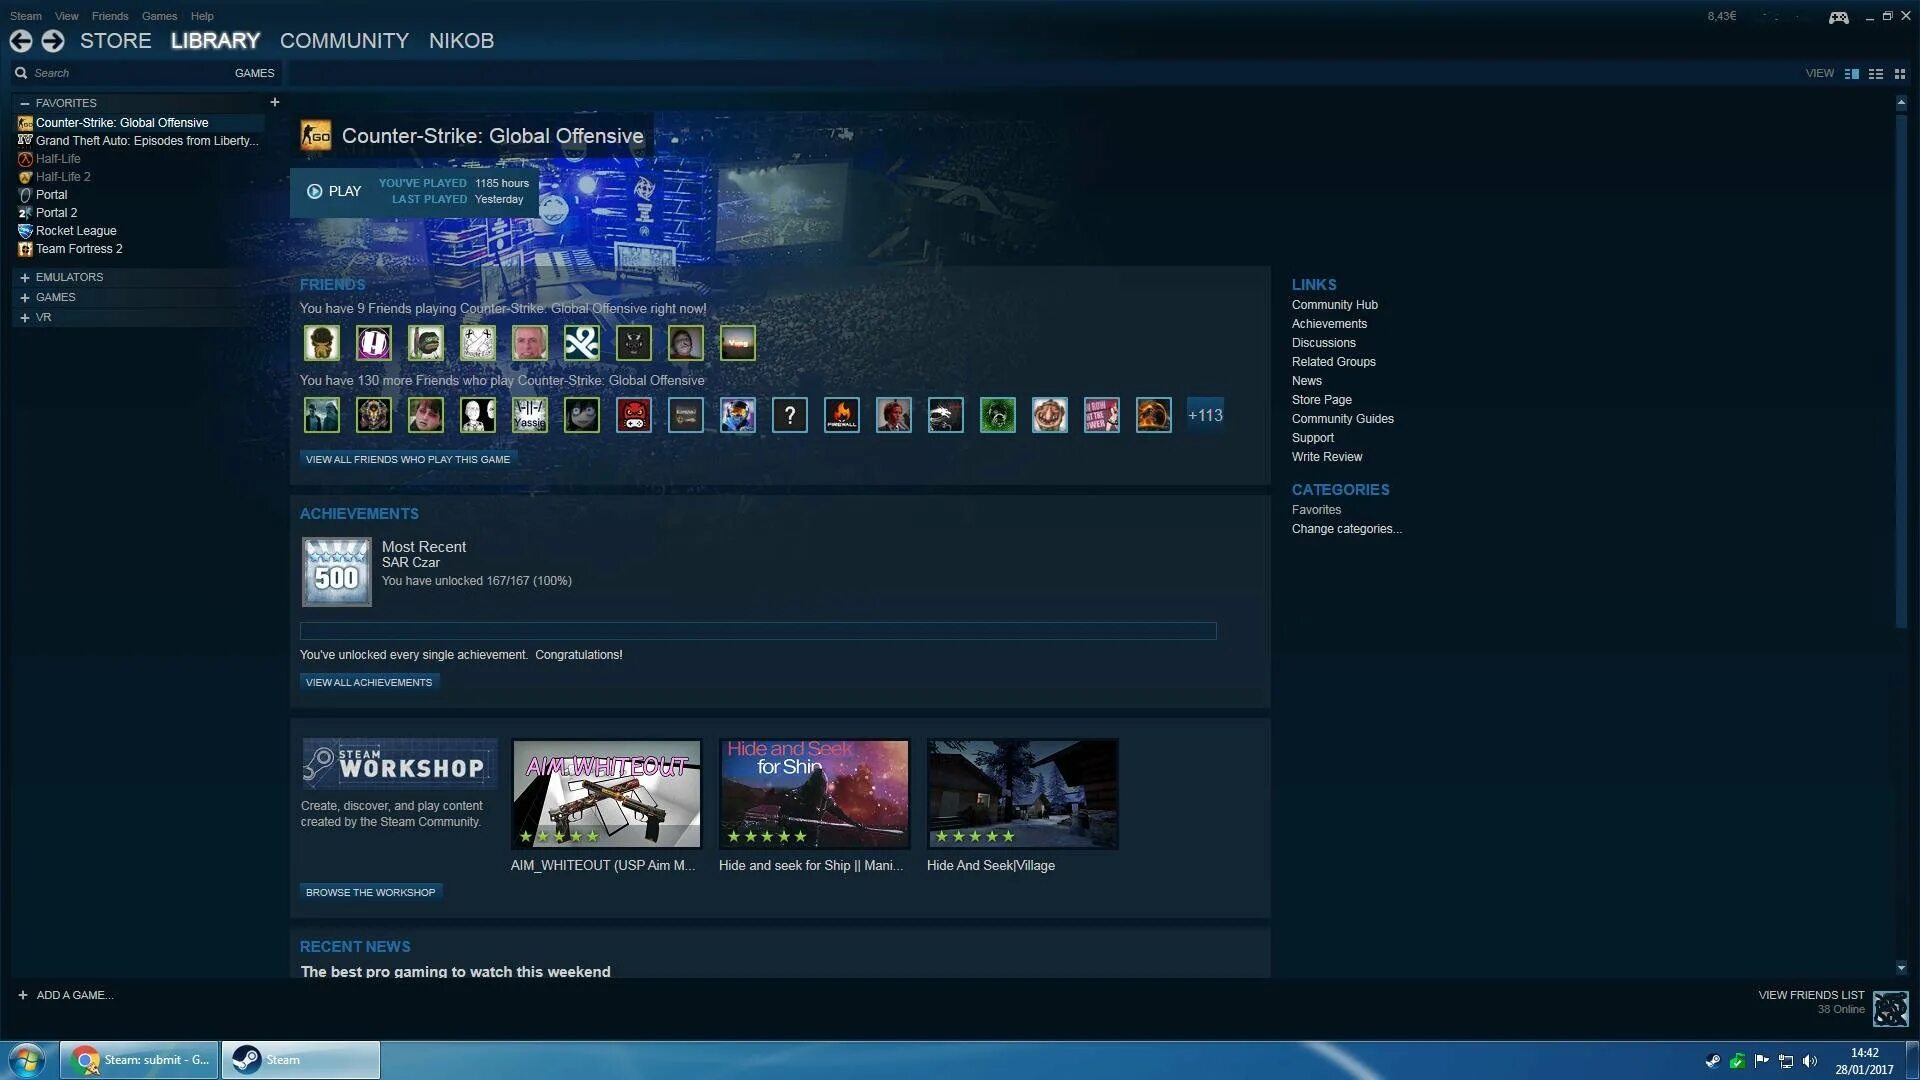Click the plus icon beside Favorites header
Screen dimensions: 1920x1080
click(274, 102)
